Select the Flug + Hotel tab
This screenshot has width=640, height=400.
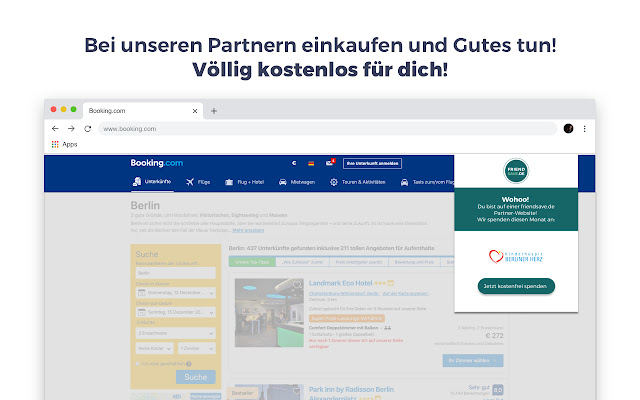(244, 182)
